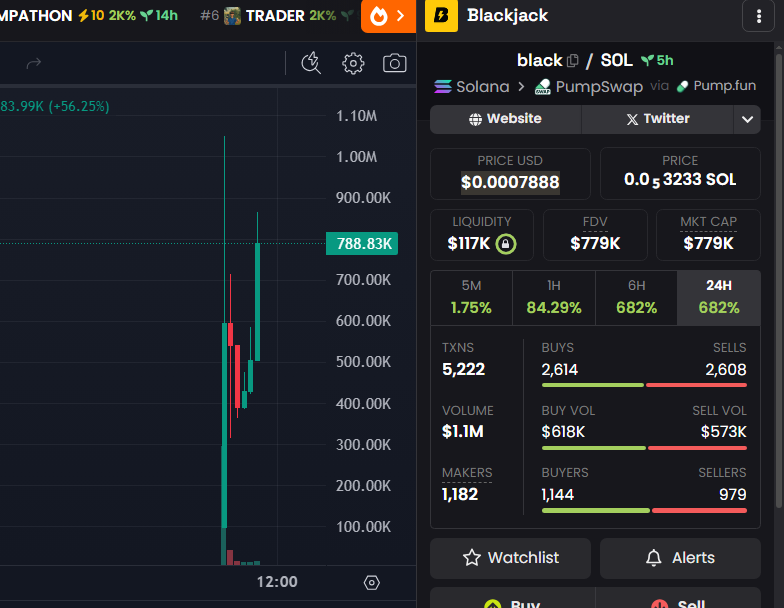Click the VOLUME $1.1M value
Screen dimensions: 784x608
(462, 432)
